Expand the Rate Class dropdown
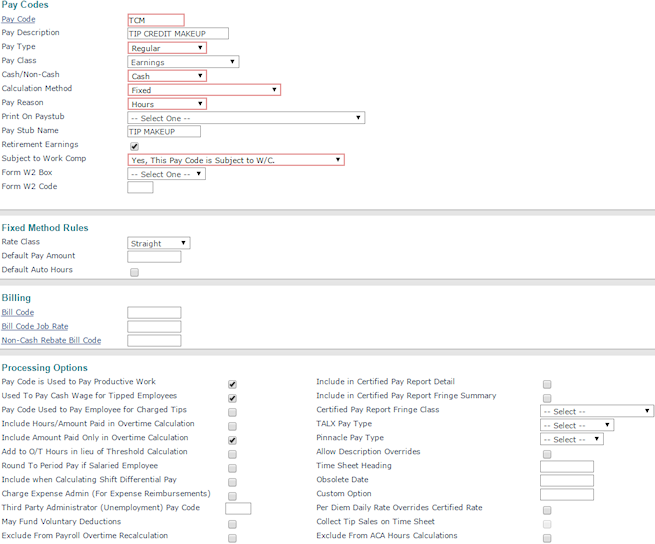This screenshot has height=544, width=655. point(159,243)
